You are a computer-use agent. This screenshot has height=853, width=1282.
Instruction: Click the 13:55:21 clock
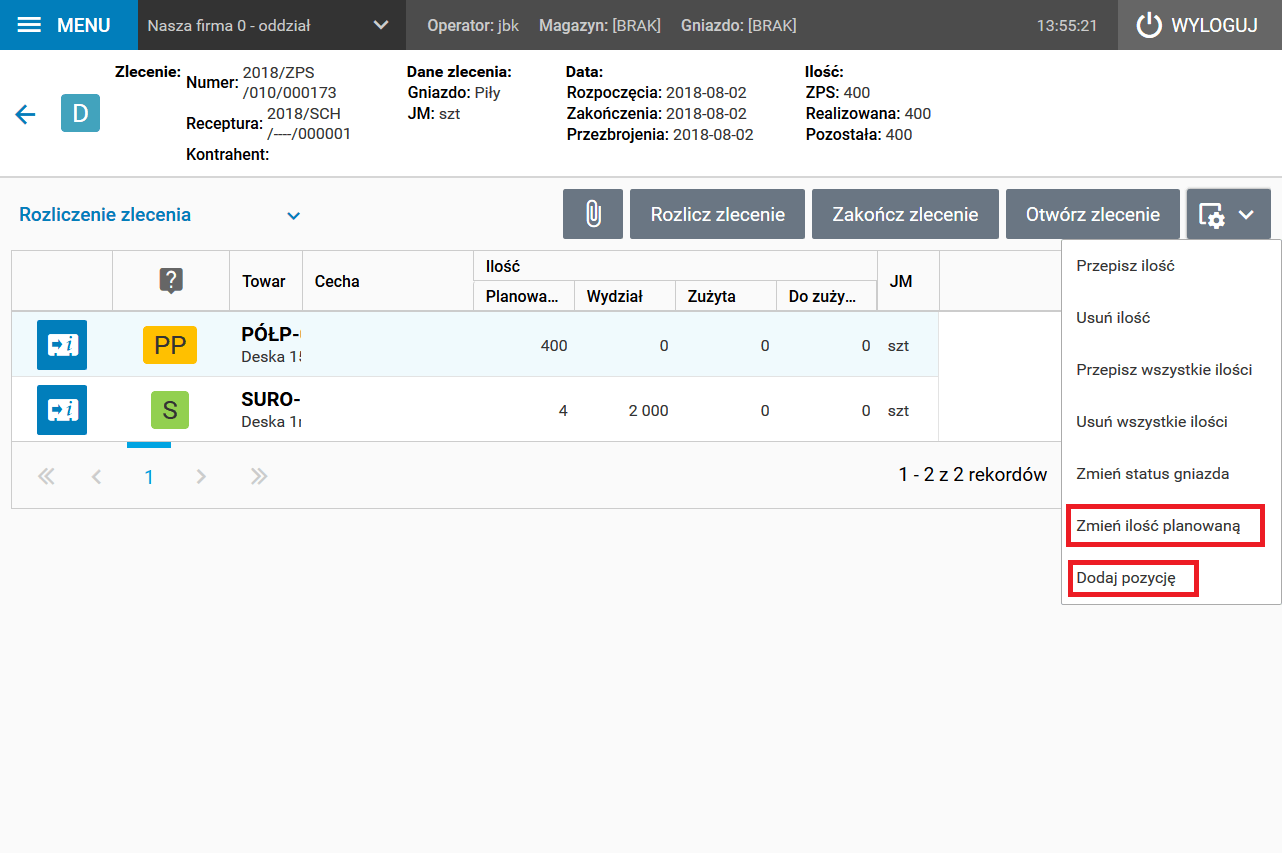tap(1067, 26)
